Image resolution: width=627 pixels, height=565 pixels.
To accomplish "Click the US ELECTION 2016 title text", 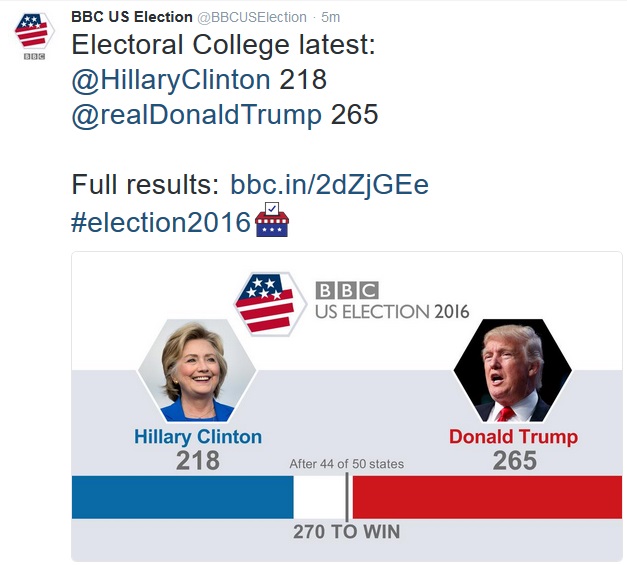I will point(392,311).
